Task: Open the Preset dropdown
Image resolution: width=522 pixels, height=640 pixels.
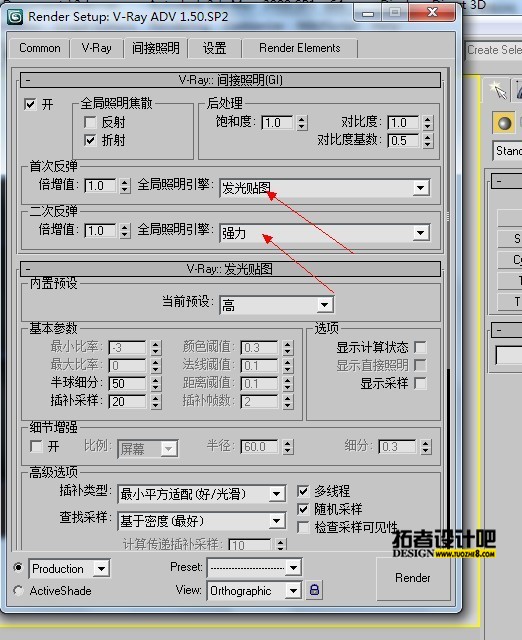Action: pyautogui.click(x=254, y=567)
